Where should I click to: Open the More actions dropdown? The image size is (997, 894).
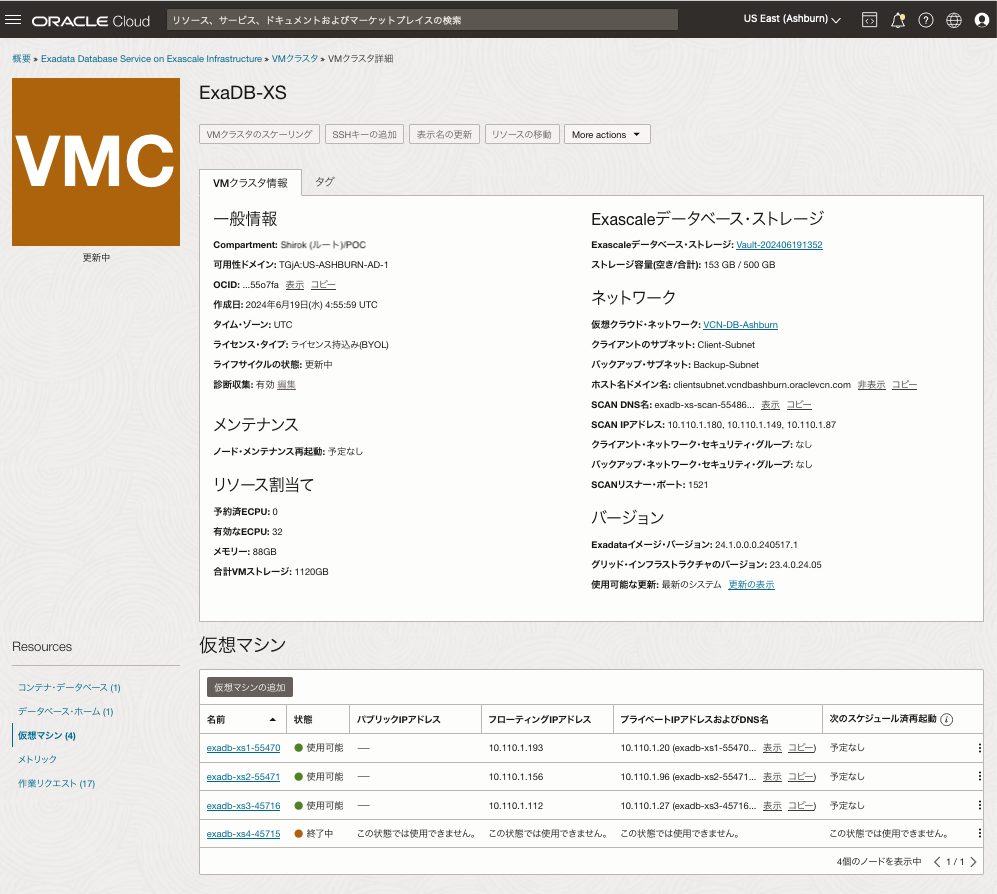[606, 133]
